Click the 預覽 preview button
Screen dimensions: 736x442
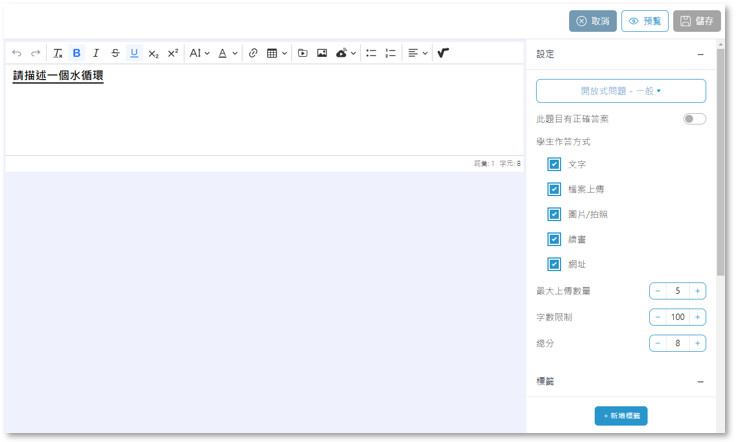[645, 21]
